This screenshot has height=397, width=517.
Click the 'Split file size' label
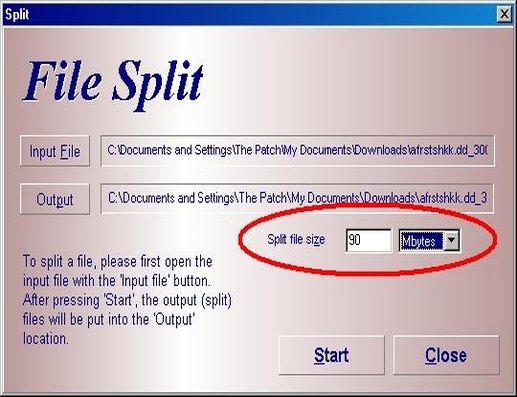click(296, 239)
